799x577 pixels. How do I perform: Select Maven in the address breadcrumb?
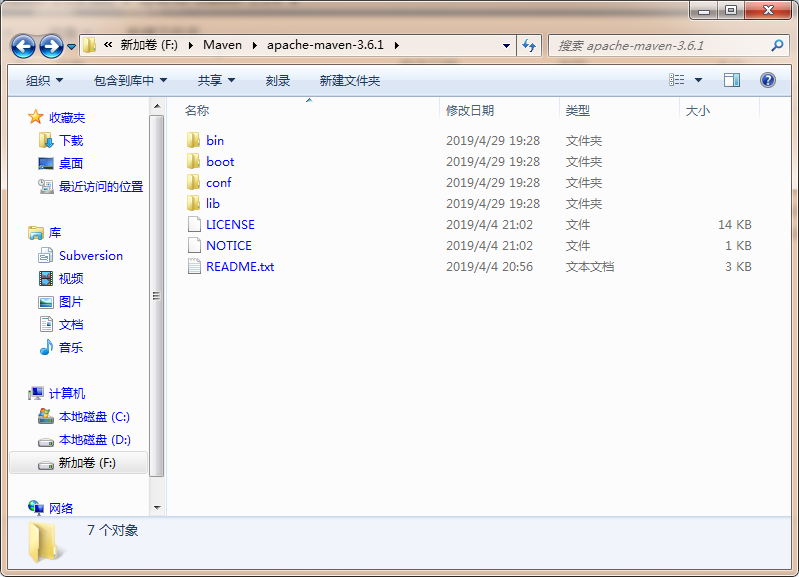(222, 45)
